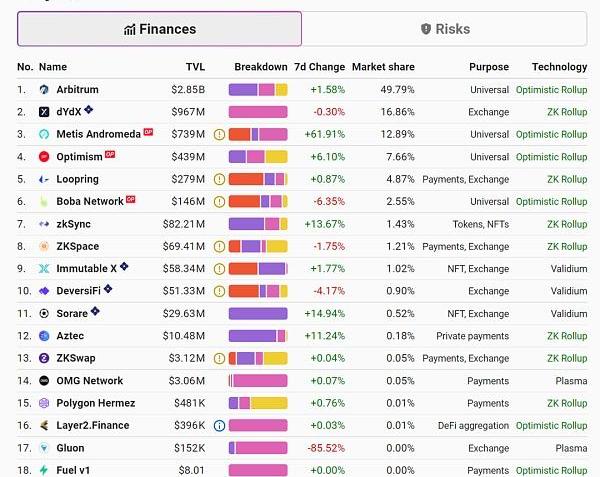Click the Breakdown column header
This screenshot has width=600, height=477.
pos(261,67)
